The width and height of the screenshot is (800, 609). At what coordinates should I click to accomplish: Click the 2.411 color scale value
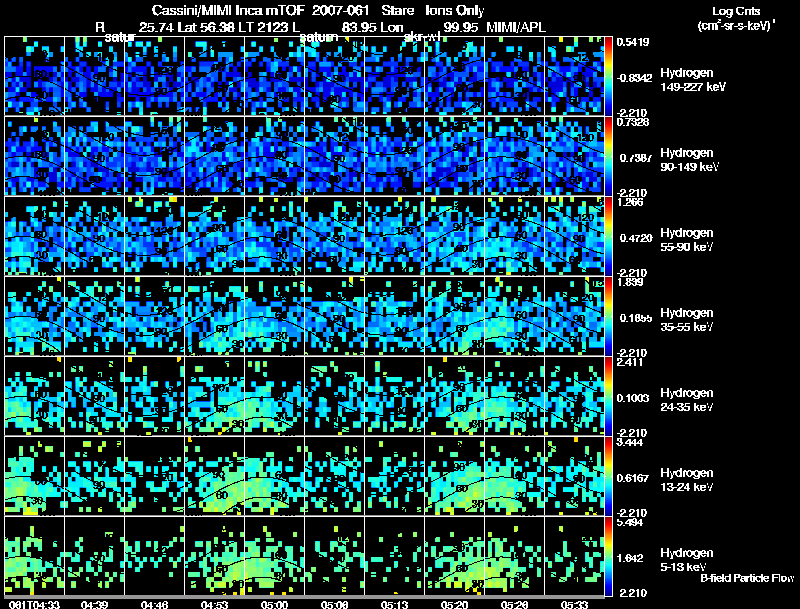[x=630, y=362]
